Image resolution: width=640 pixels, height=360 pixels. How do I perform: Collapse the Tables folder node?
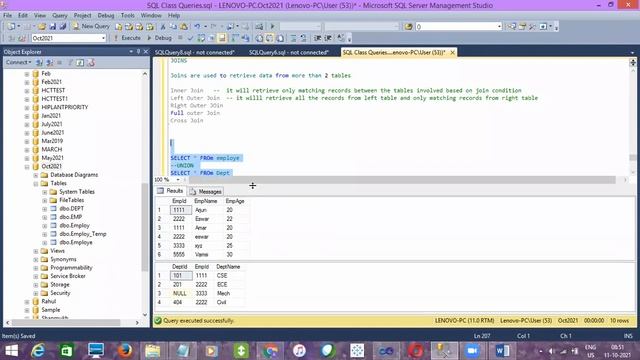tap(36, 184)
